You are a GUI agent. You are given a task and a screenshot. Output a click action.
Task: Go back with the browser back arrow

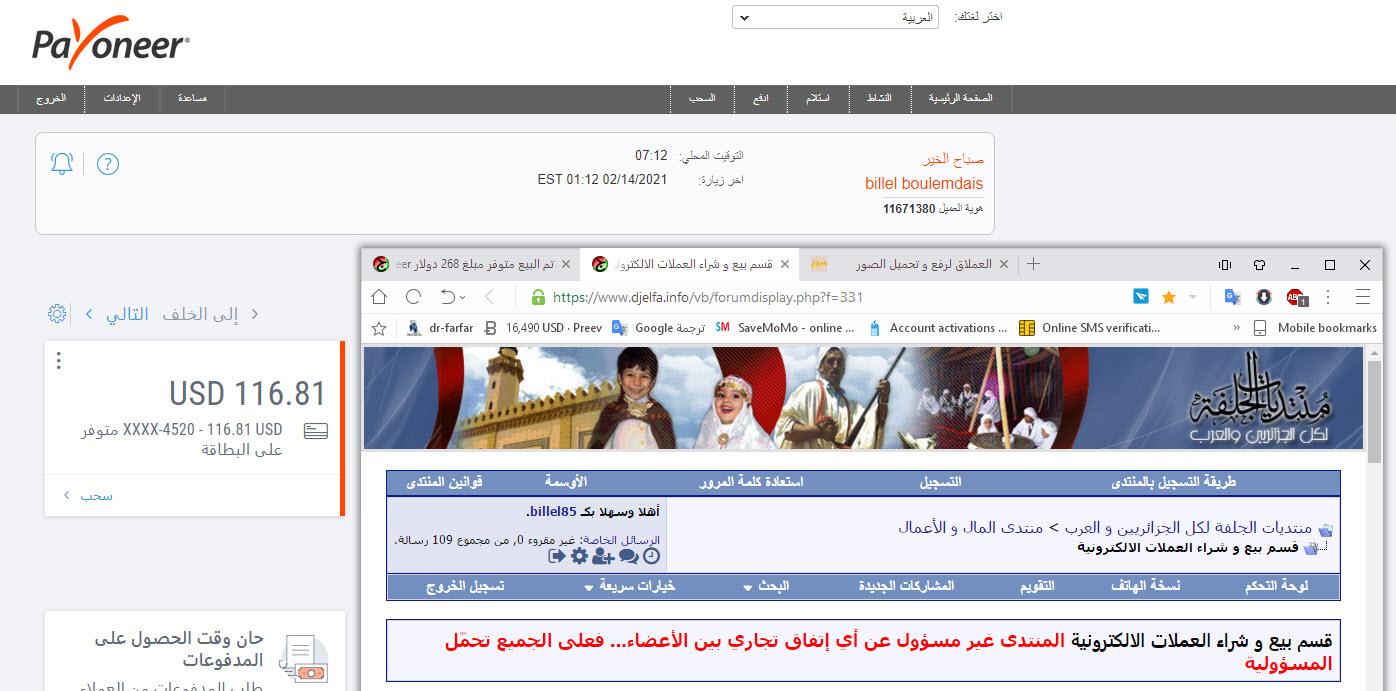(x=489, y=297)
